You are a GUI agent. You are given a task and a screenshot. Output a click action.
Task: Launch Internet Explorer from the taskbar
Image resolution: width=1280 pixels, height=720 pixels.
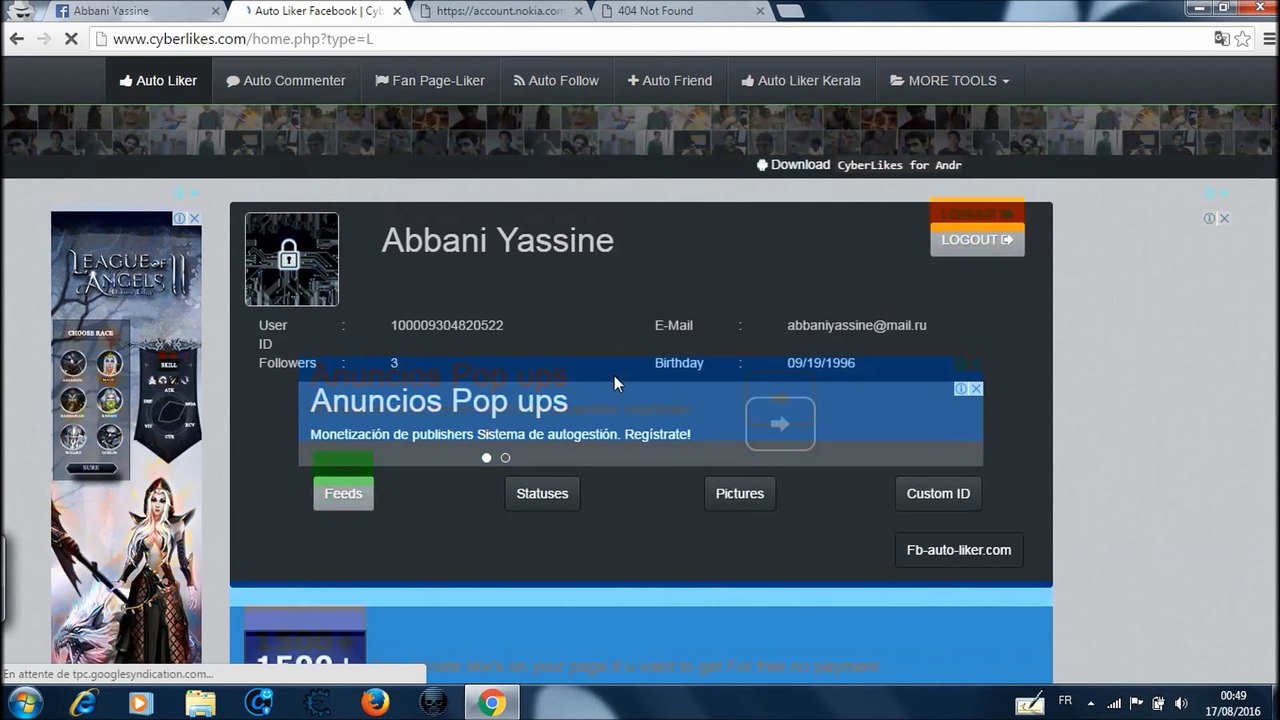pos(84,703)
